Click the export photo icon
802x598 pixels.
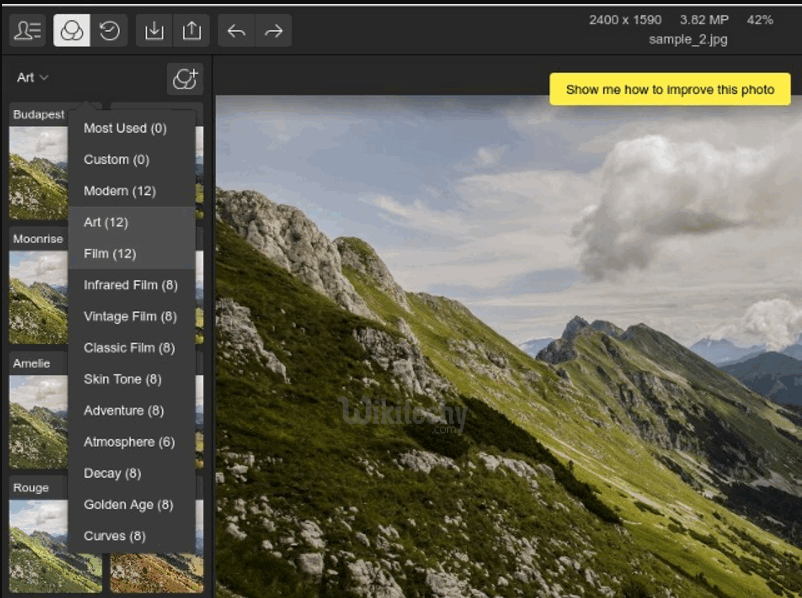coord(191,31)
